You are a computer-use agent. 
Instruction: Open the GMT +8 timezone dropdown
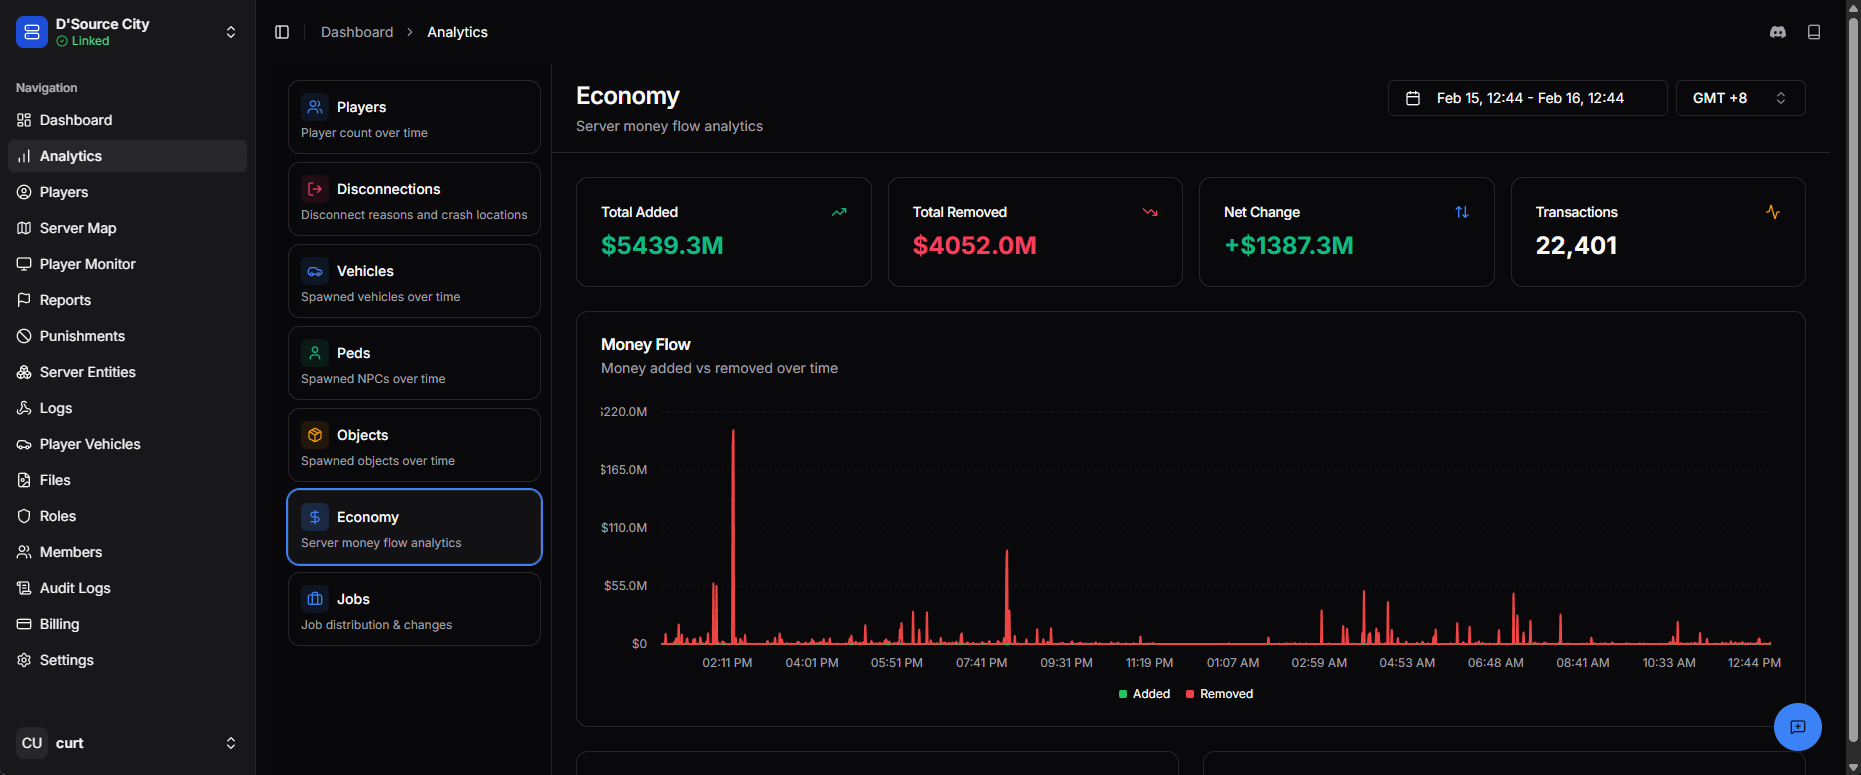coord(1740,98)
